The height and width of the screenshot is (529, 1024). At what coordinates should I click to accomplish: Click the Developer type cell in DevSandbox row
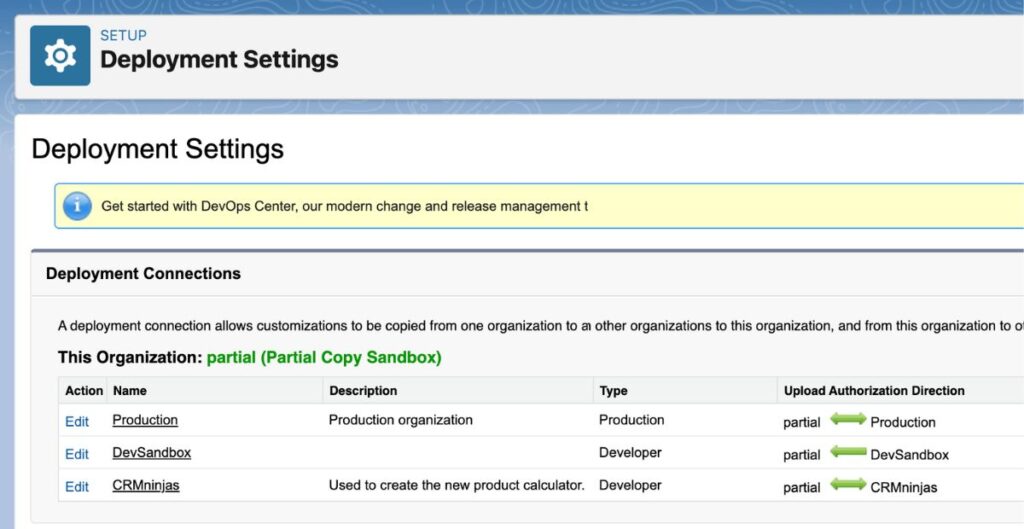(x=630, y=453)
